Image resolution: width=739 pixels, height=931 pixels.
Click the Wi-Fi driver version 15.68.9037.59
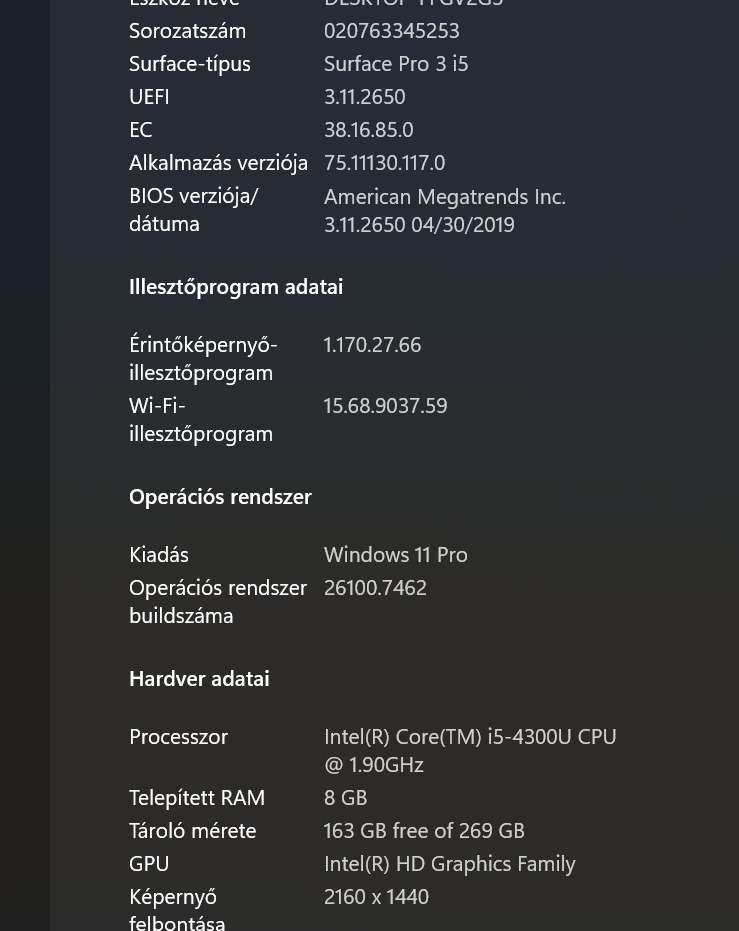point(385,406)
